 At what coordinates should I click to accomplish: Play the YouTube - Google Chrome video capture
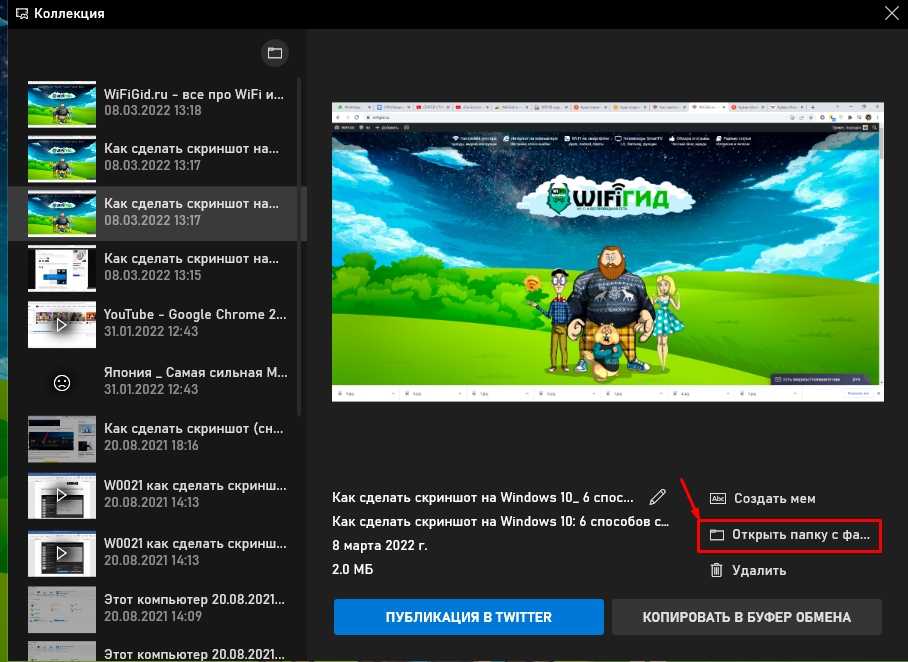[62, 325]
